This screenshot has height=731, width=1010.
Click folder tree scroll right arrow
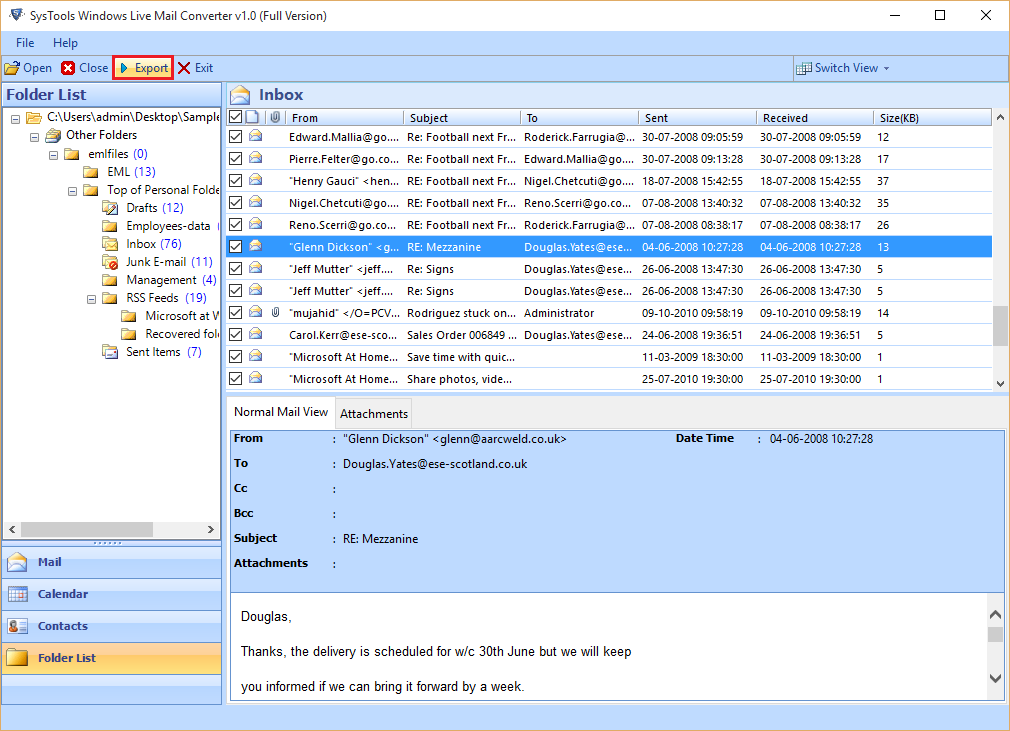211,529
